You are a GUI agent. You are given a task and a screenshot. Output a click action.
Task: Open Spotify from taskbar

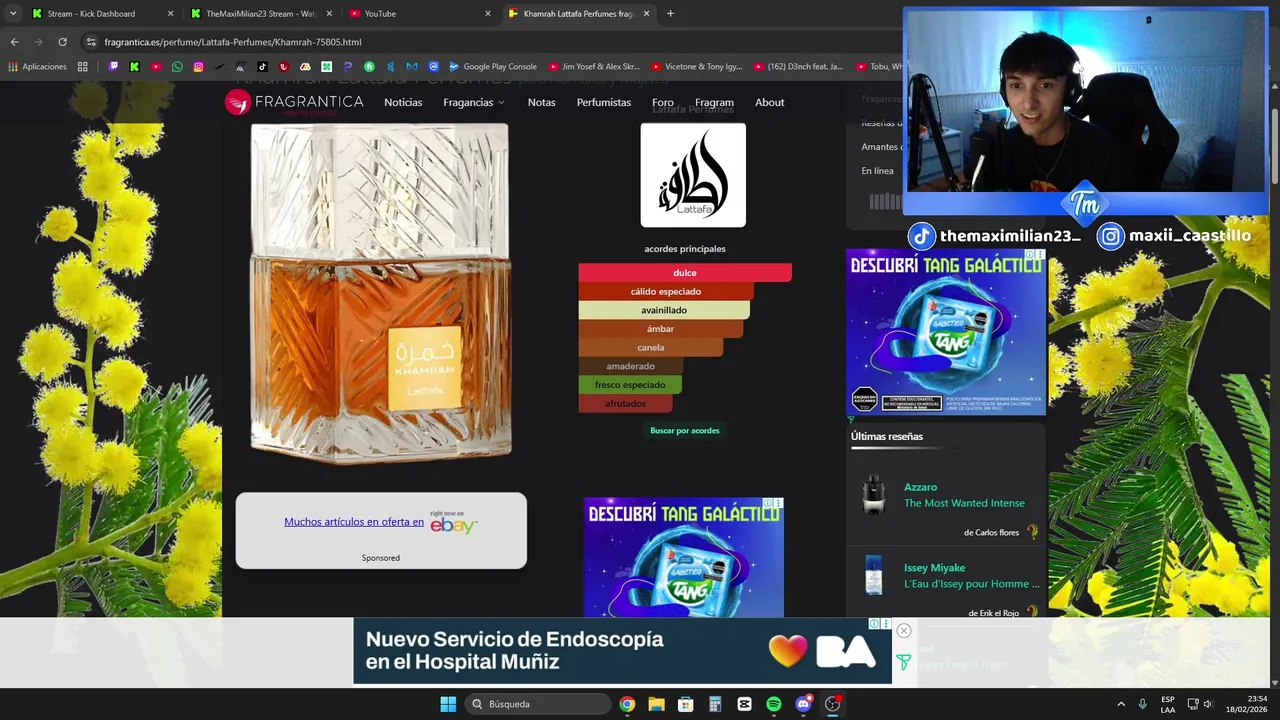pos(774,704)
